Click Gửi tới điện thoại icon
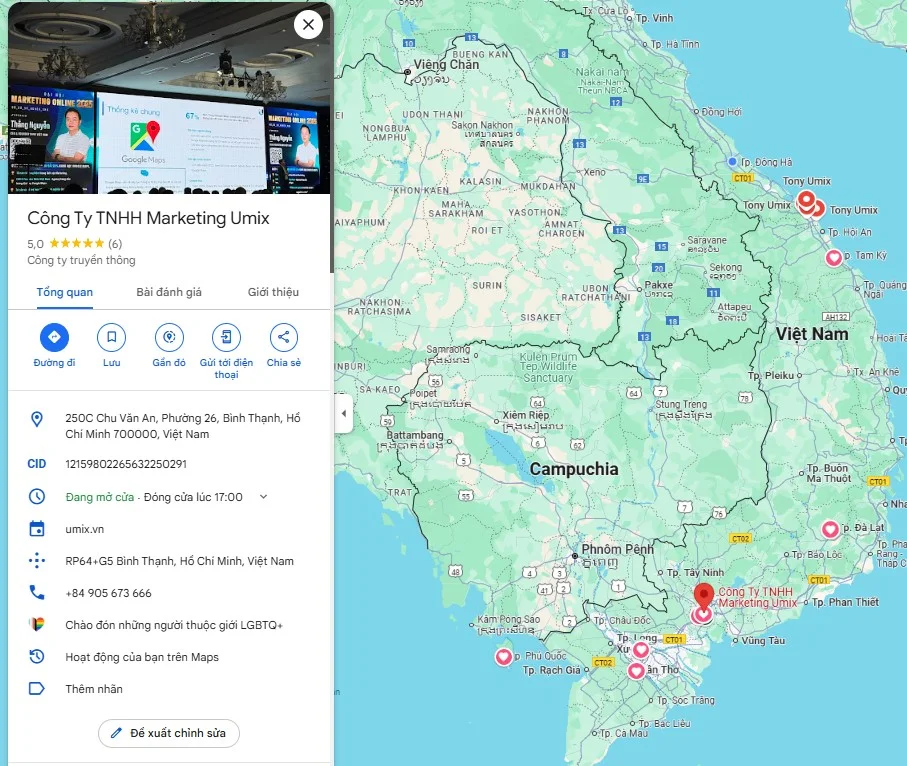This screenshot has height=766, width=907. click(x=226, y=337)
